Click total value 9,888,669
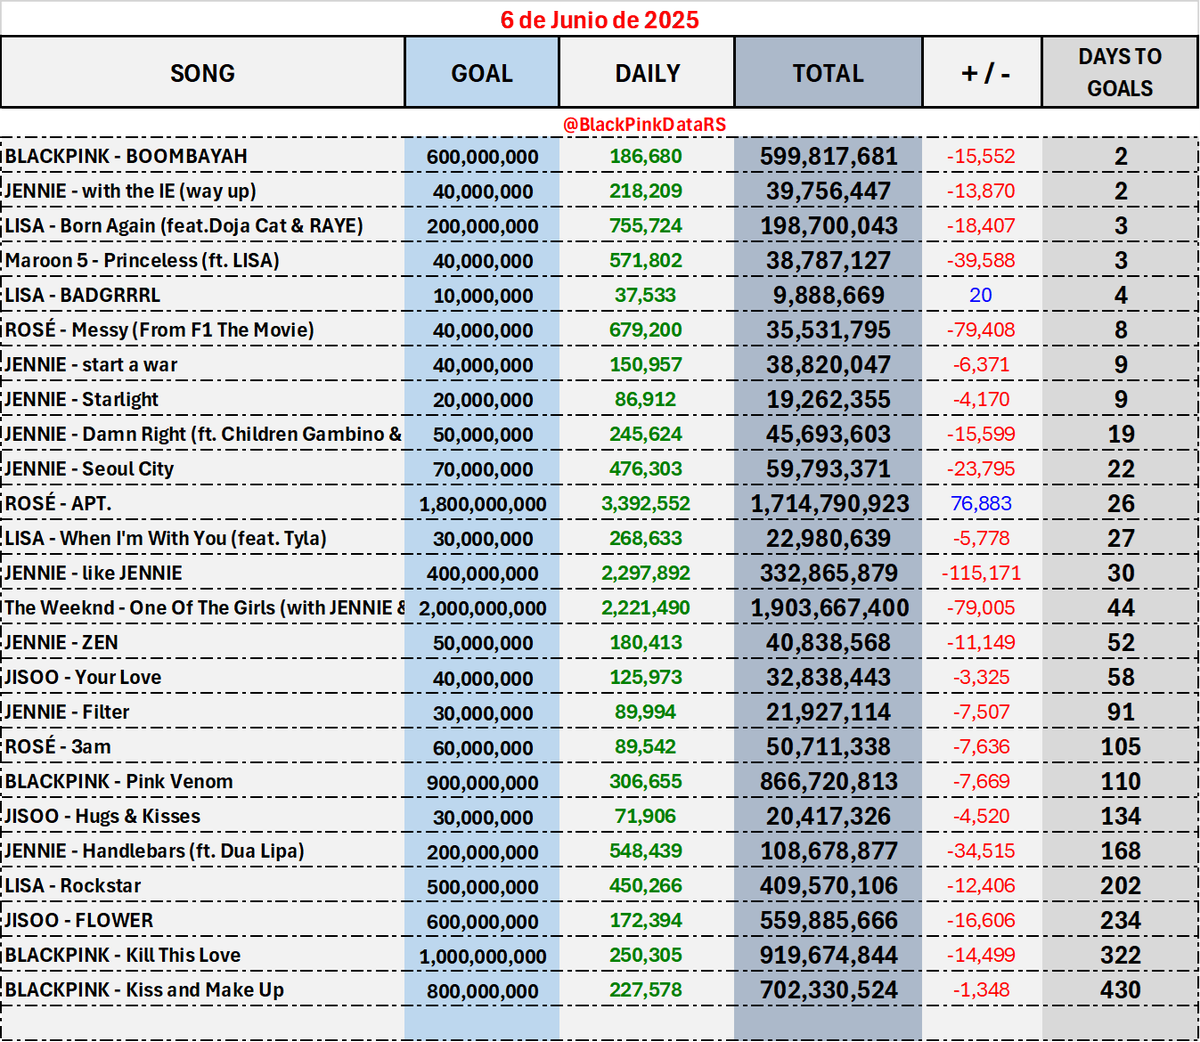 coord(829,295)
